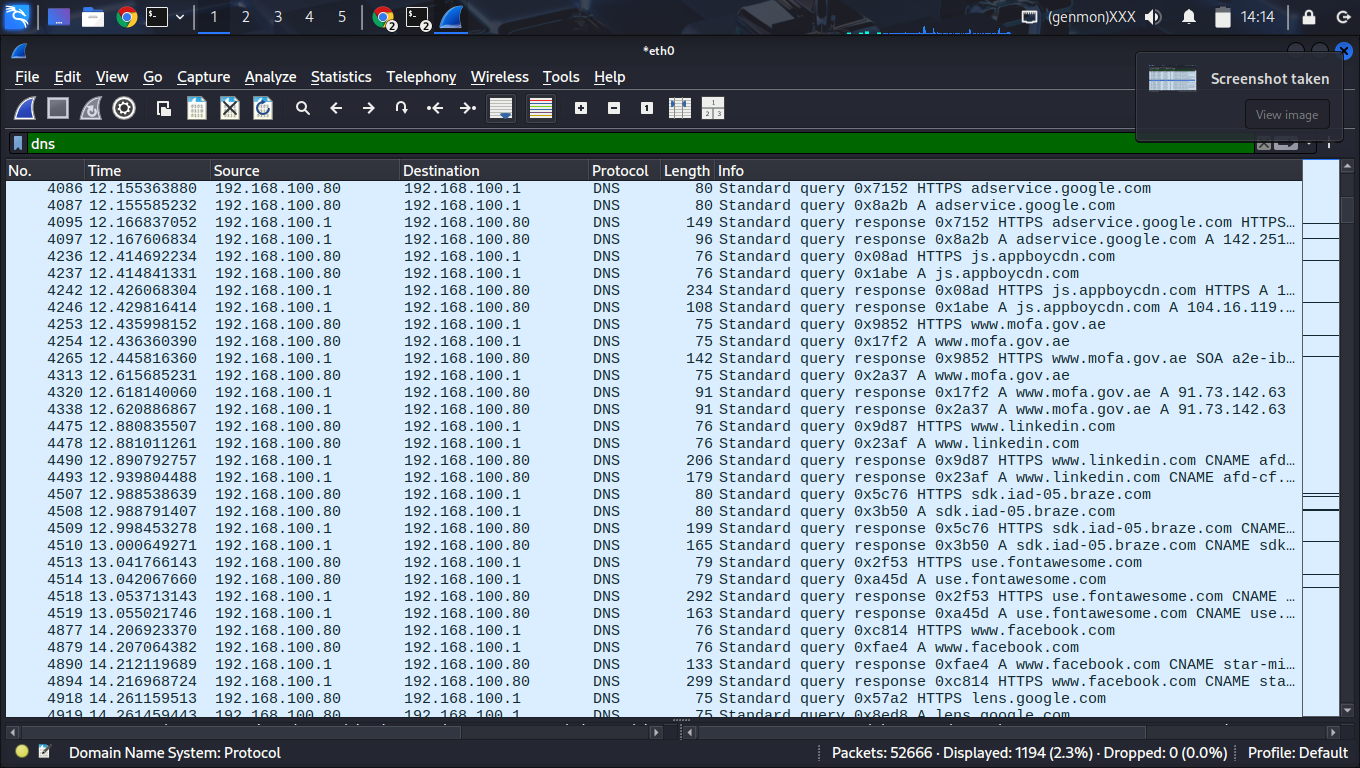Image resolution: width=1360 pixels, height=768 pixels.
Task: Switch to workspace 3
Action: coord(278,17)
